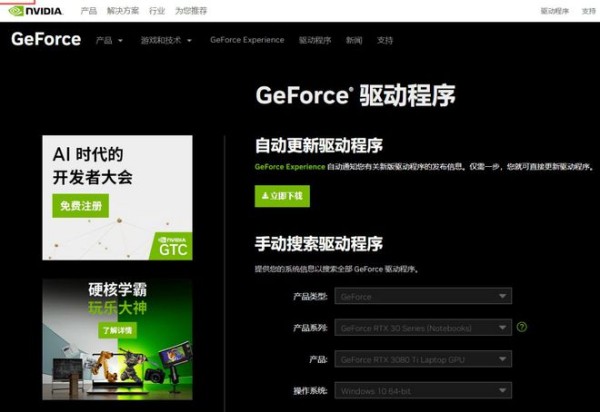
Task: Click the green help question mark icon
Action: click(x=522, y=327)
